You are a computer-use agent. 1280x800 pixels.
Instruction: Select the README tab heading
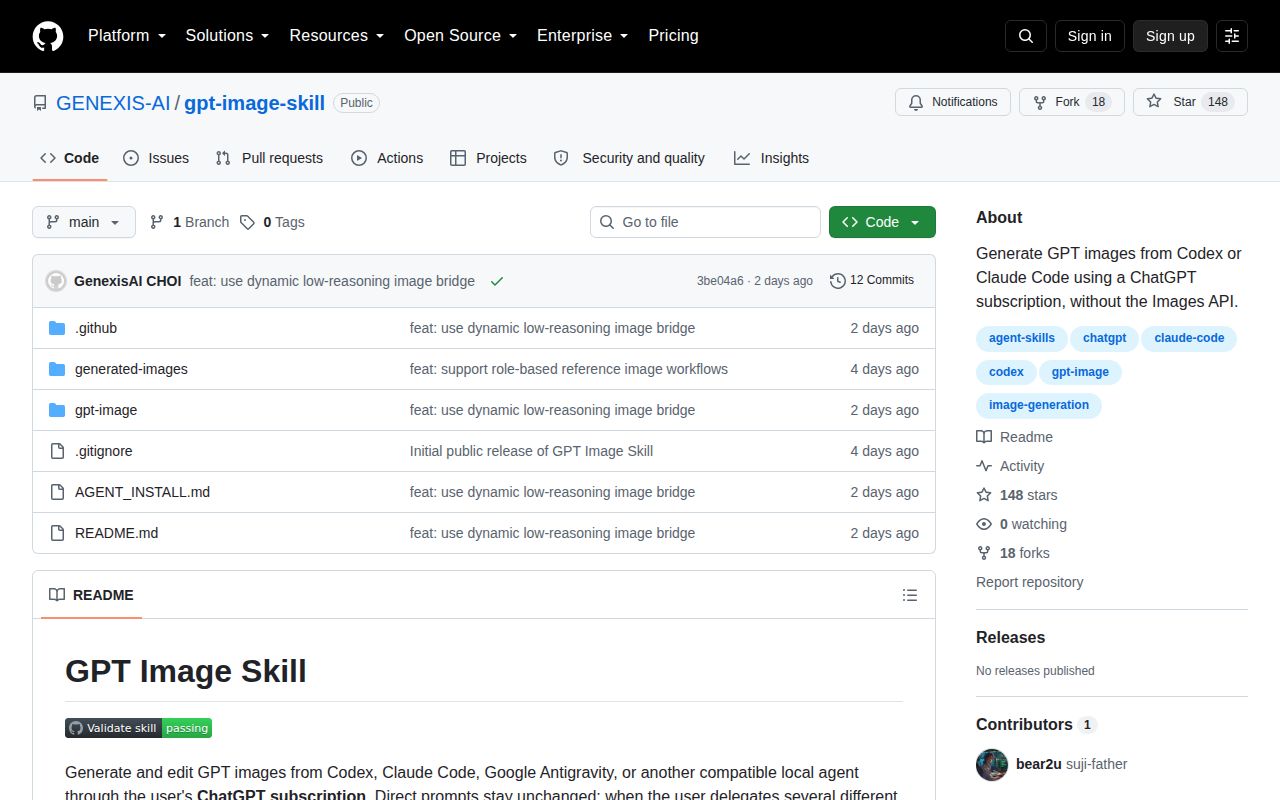[91, 595]
